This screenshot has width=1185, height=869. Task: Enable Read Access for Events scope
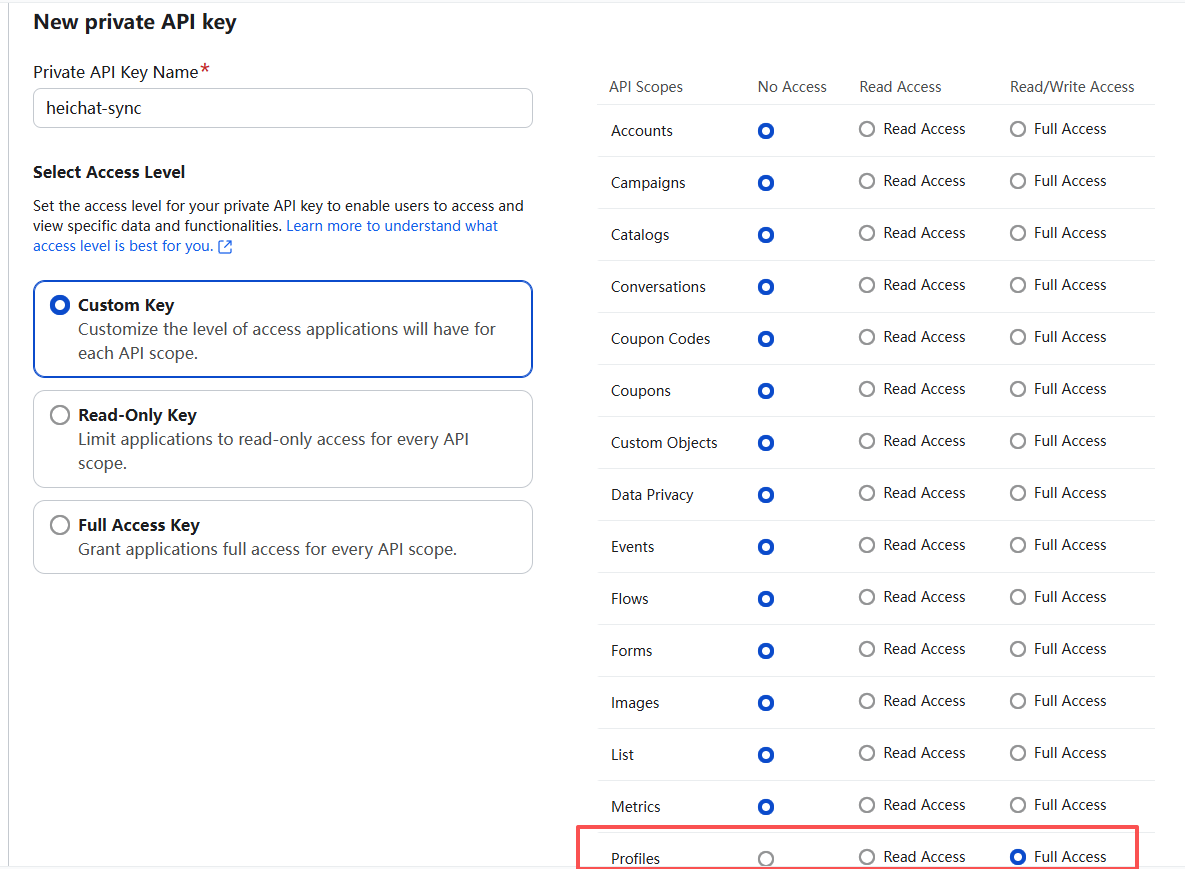click(867, 545)
